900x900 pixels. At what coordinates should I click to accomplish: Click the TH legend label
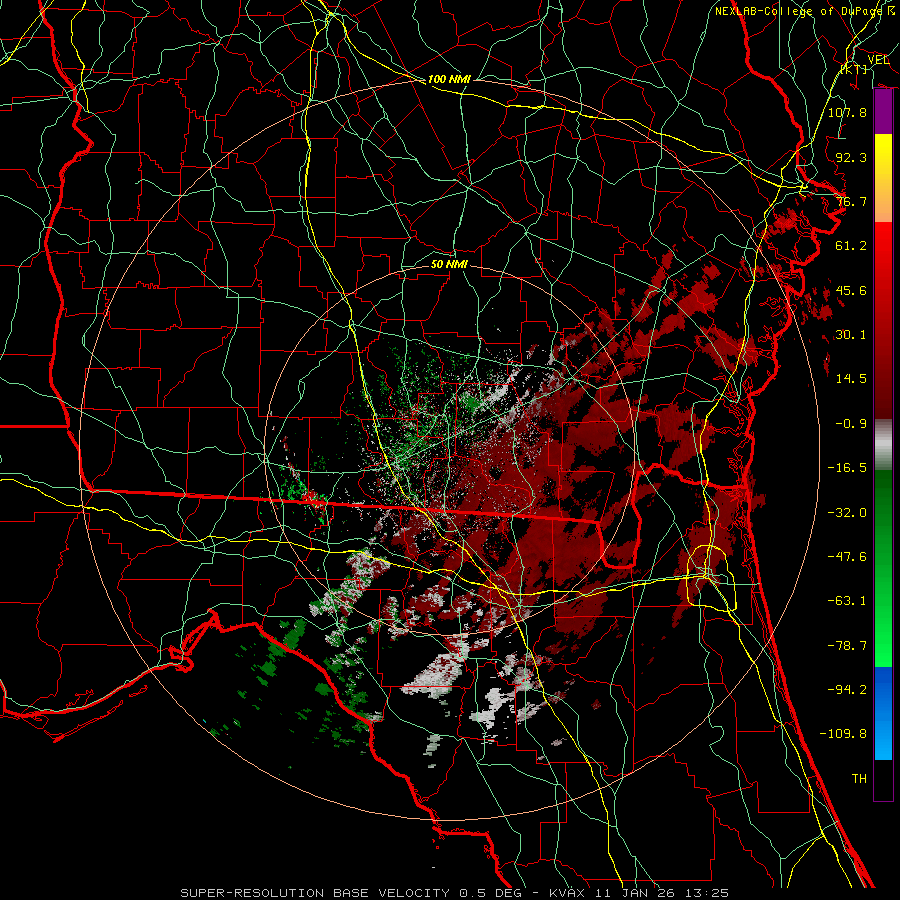tap(859, 779)
